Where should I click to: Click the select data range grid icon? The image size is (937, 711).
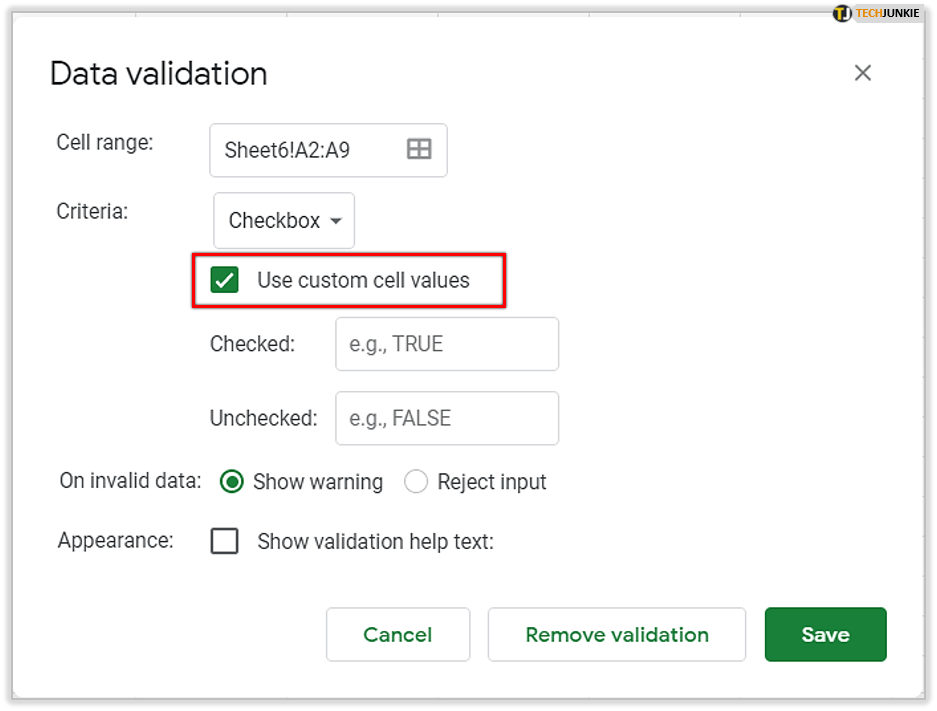(419, 150)
